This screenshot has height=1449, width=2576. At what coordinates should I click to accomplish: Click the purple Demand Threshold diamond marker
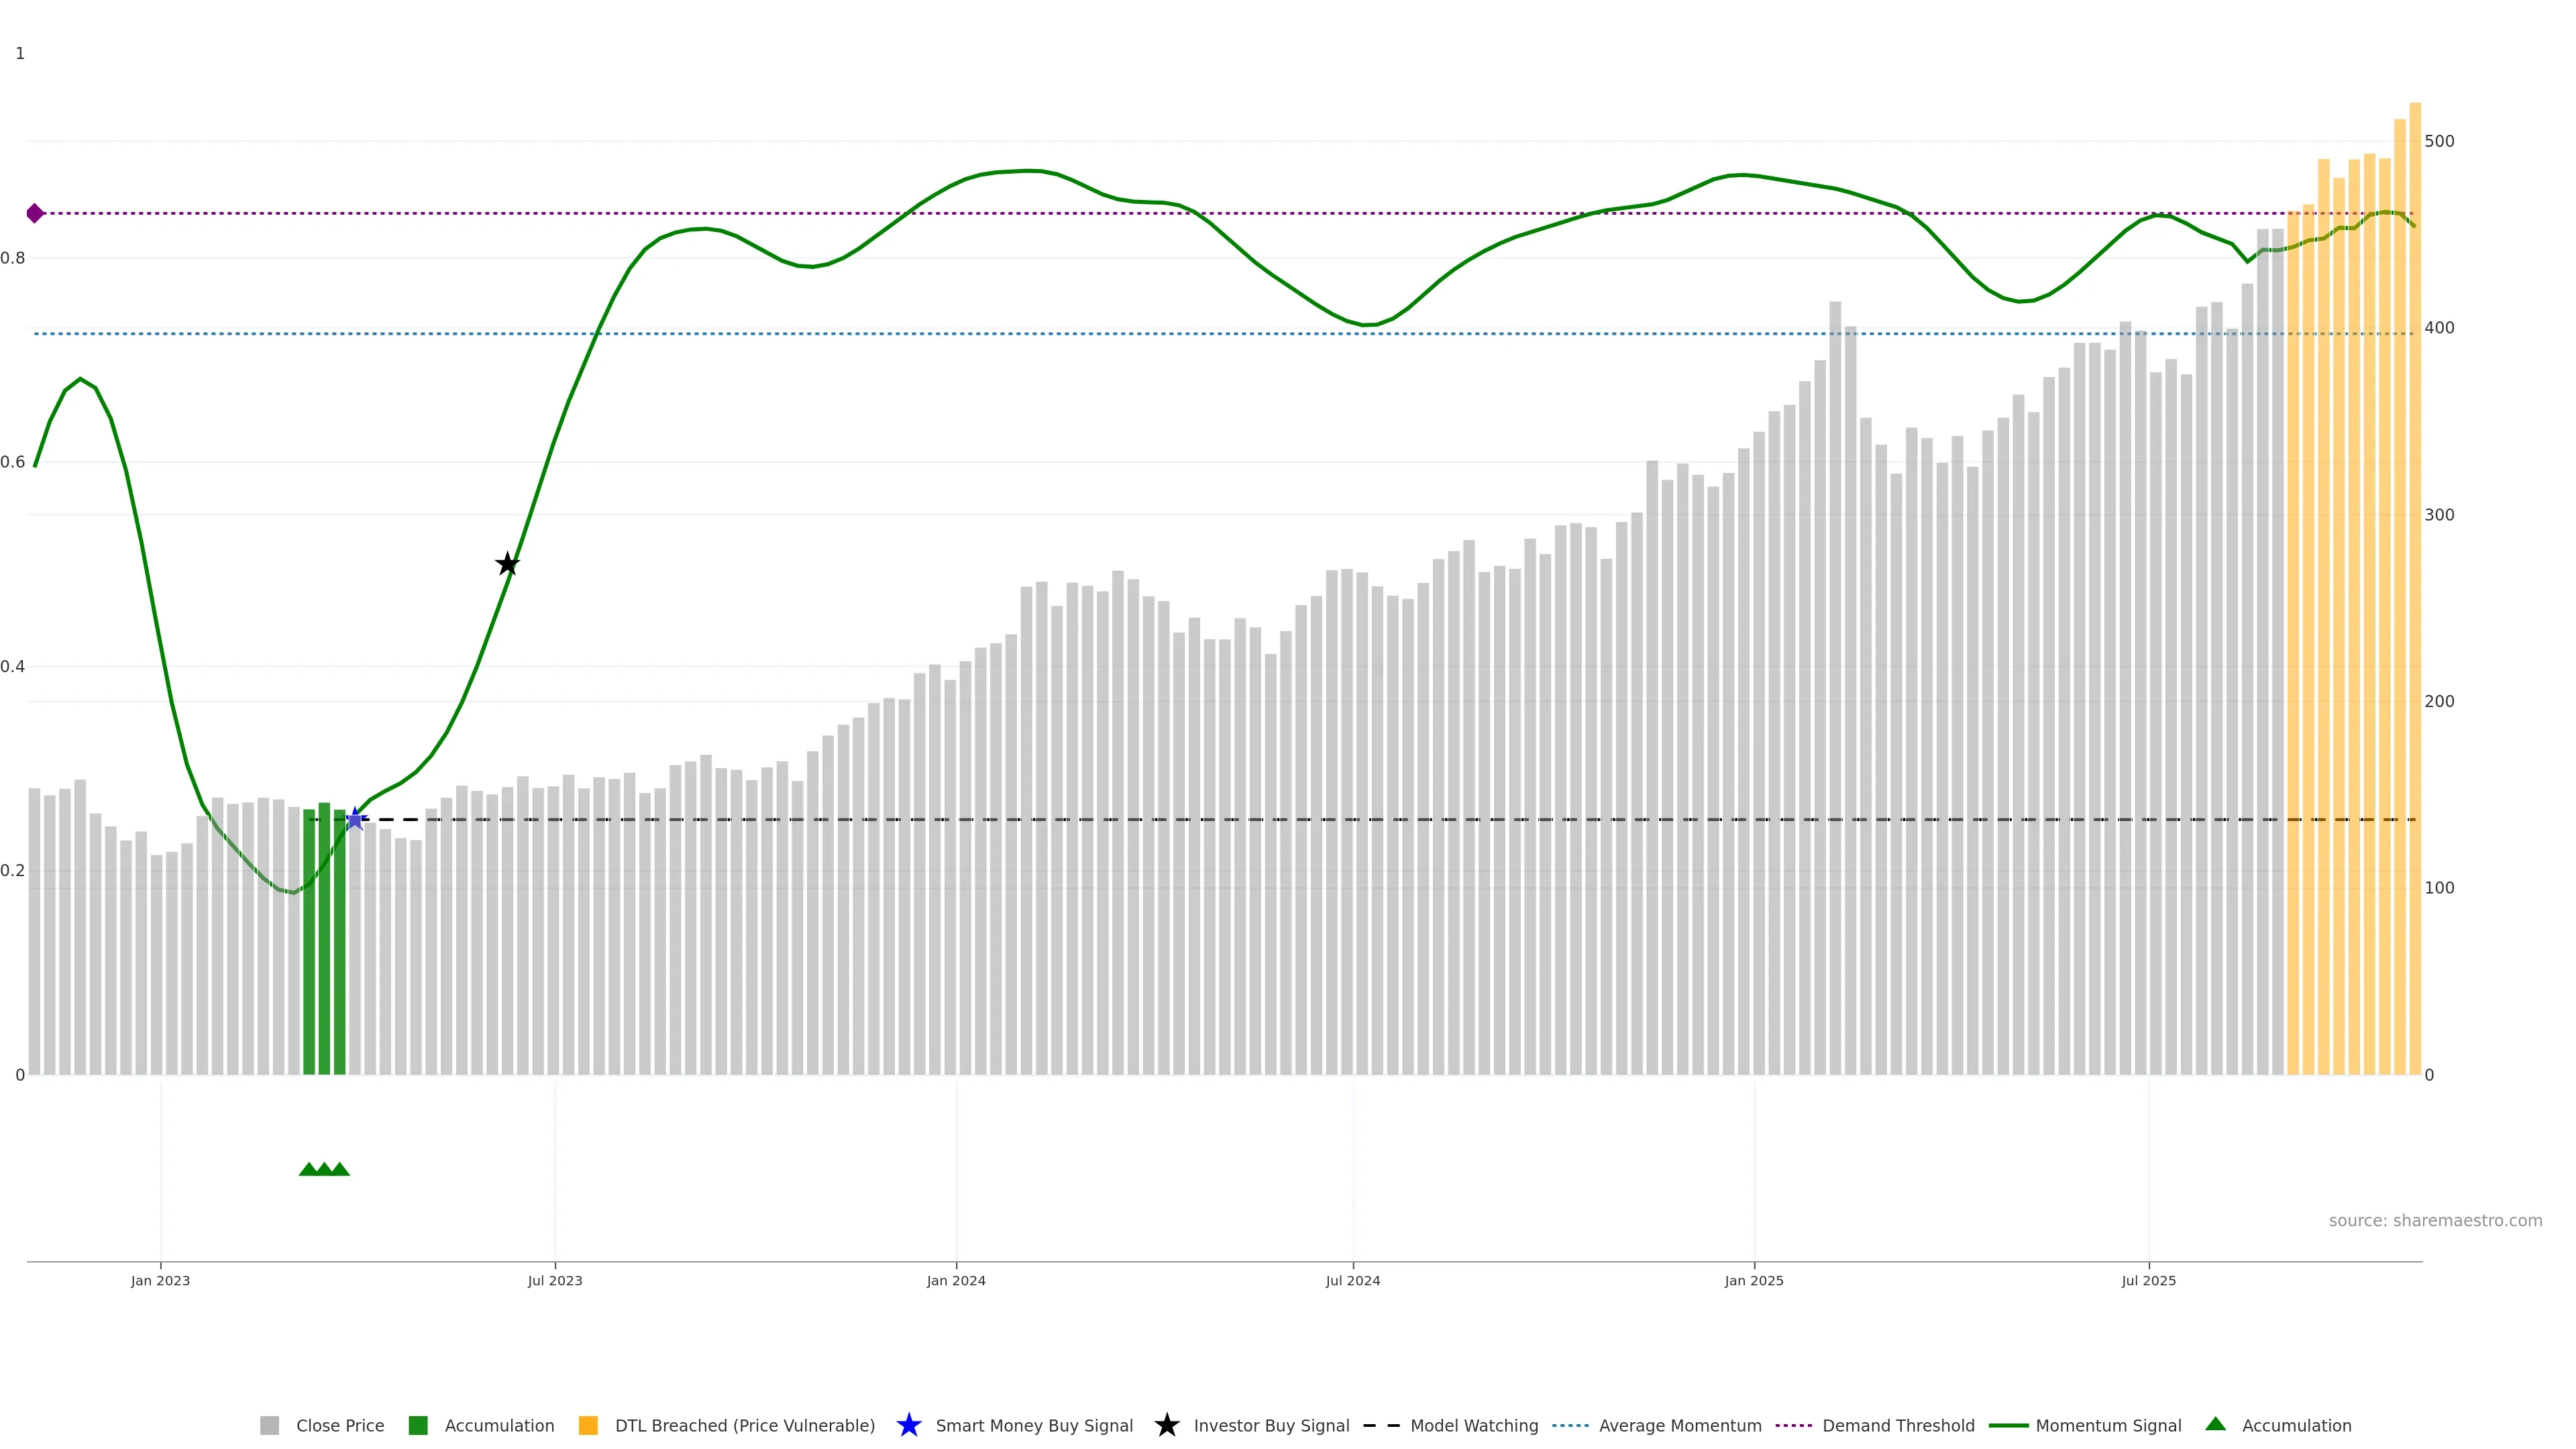click(x=35, y=213)
